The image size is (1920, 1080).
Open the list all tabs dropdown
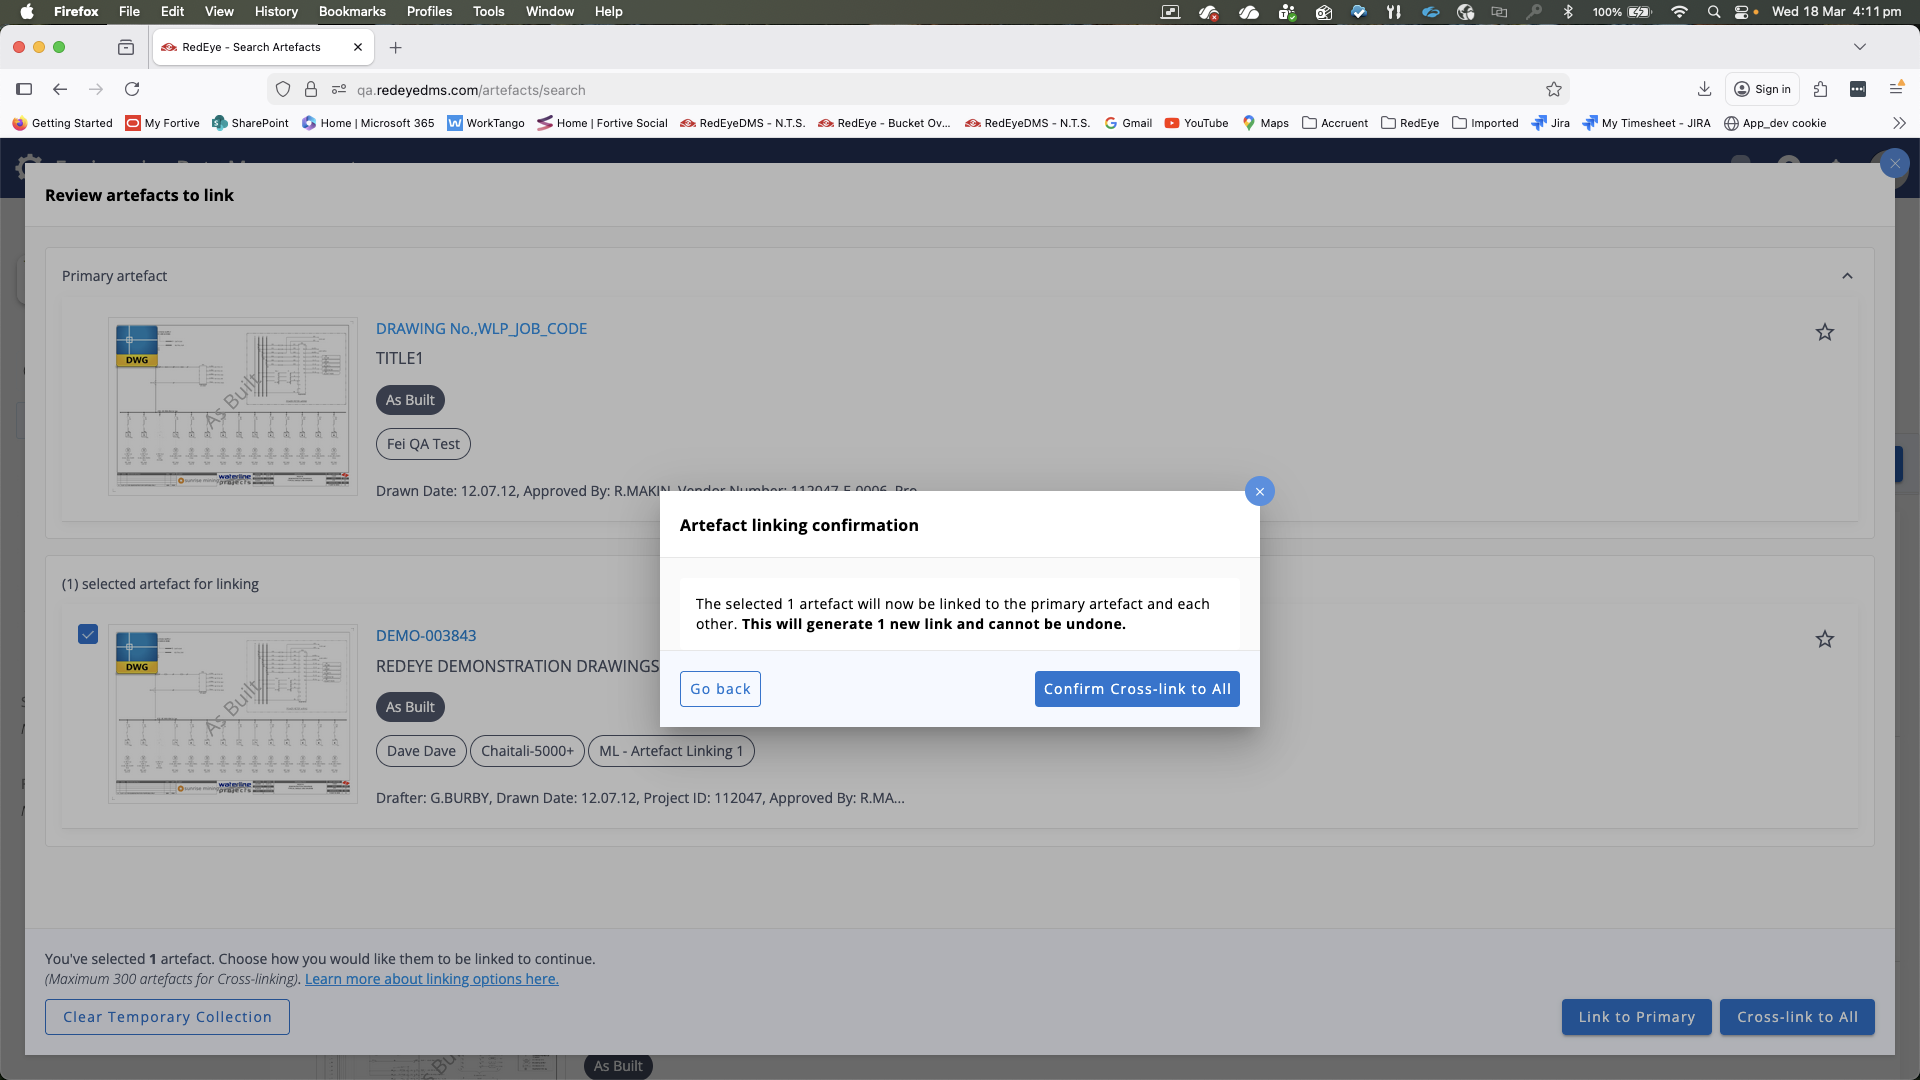(1859, 47)
